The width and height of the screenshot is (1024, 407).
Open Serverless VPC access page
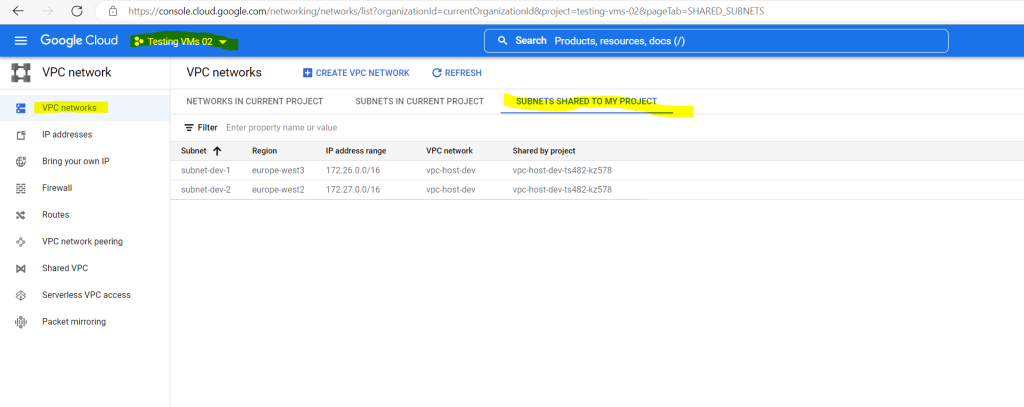coord(85,295)
